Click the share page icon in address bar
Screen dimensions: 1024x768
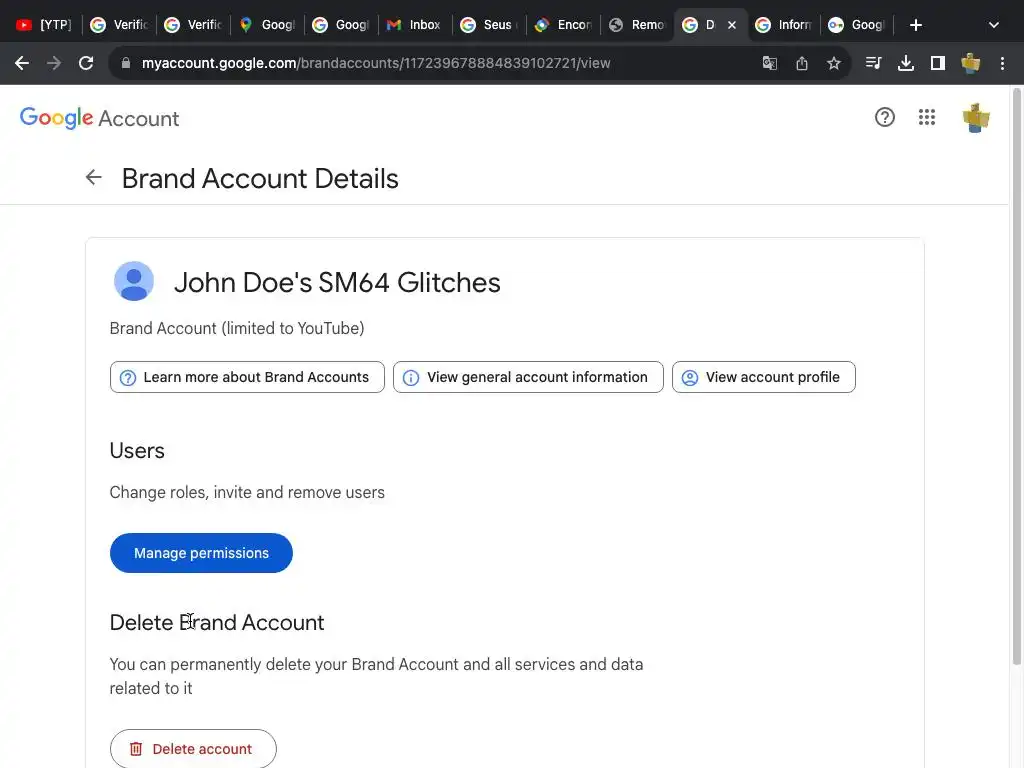(x=802, y=63)
